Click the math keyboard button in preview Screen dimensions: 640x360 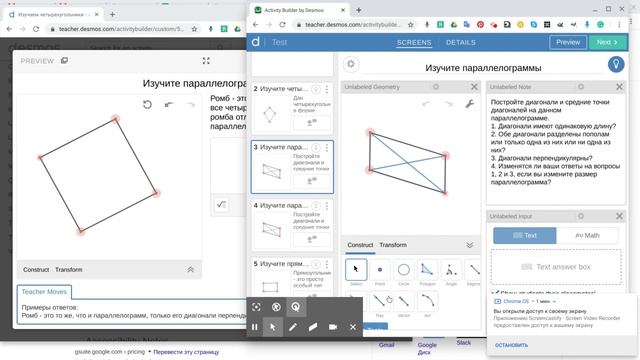coord(222,204)
